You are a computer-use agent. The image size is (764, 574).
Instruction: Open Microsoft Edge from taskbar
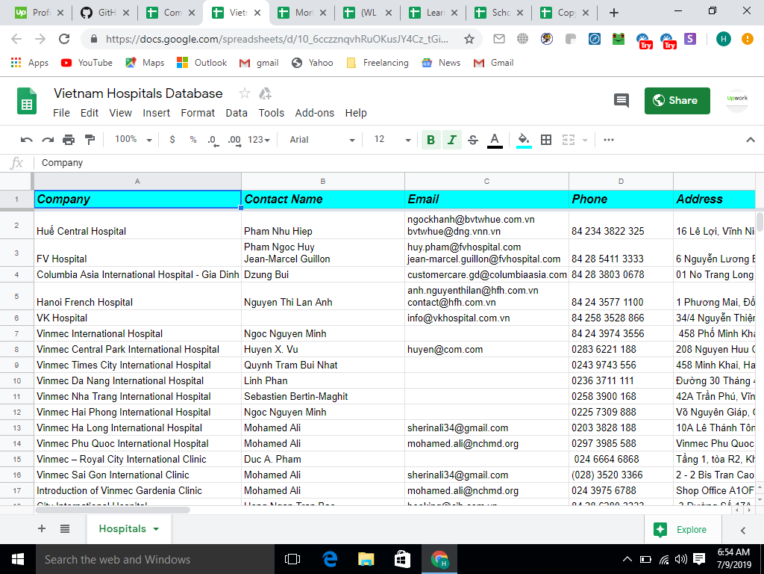[x=330, y=559]
